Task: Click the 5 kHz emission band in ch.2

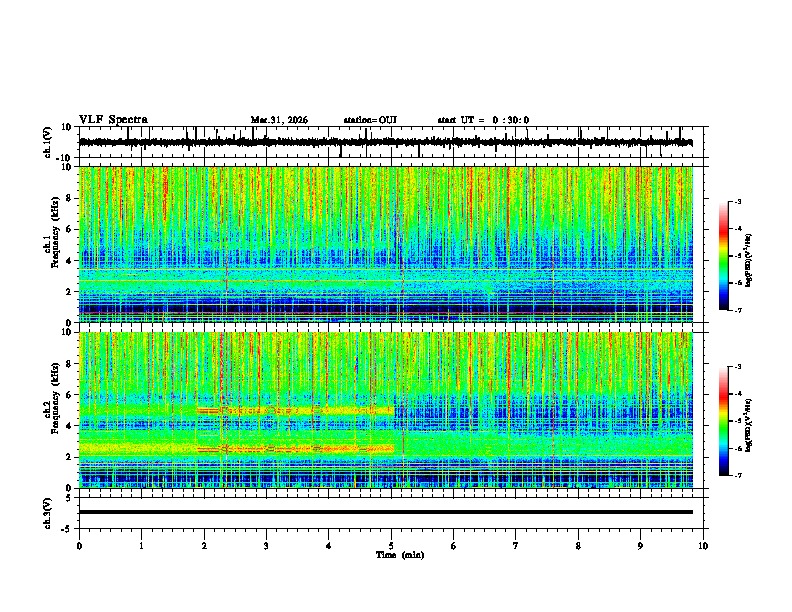Action: tap(295, 411)
